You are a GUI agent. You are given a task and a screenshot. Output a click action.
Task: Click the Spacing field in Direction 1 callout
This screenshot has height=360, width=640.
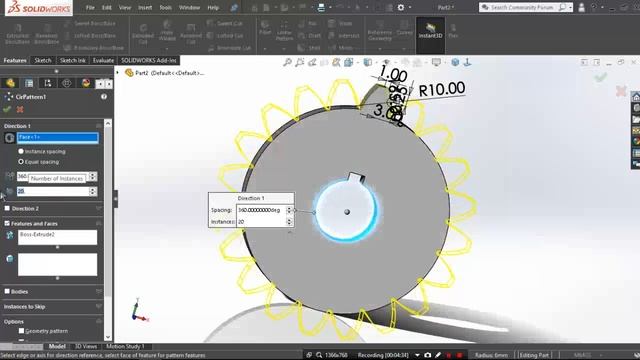coord(260,210)
